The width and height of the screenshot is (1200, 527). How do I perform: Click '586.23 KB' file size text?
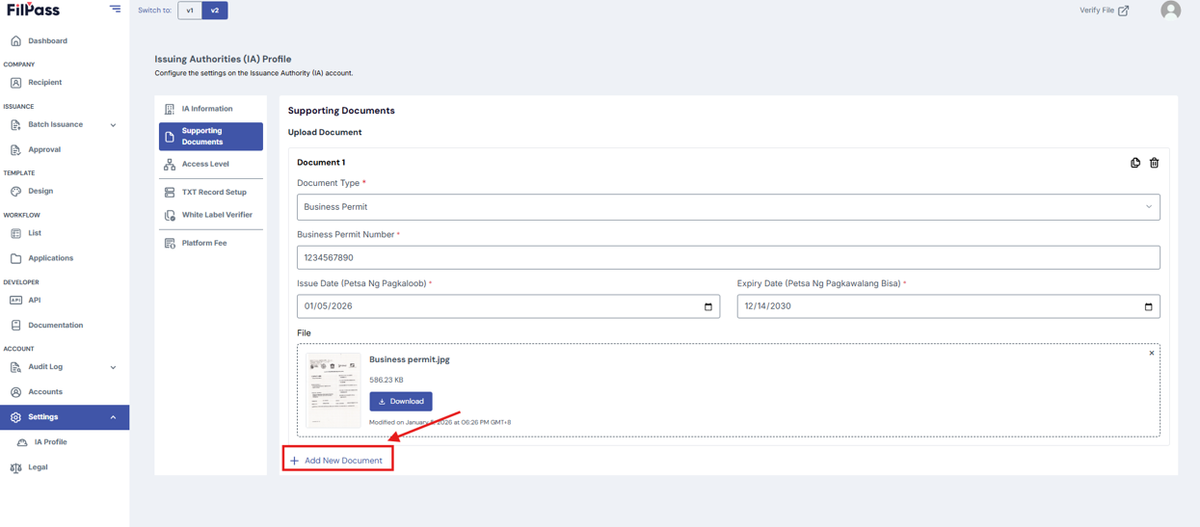point(387,380)
